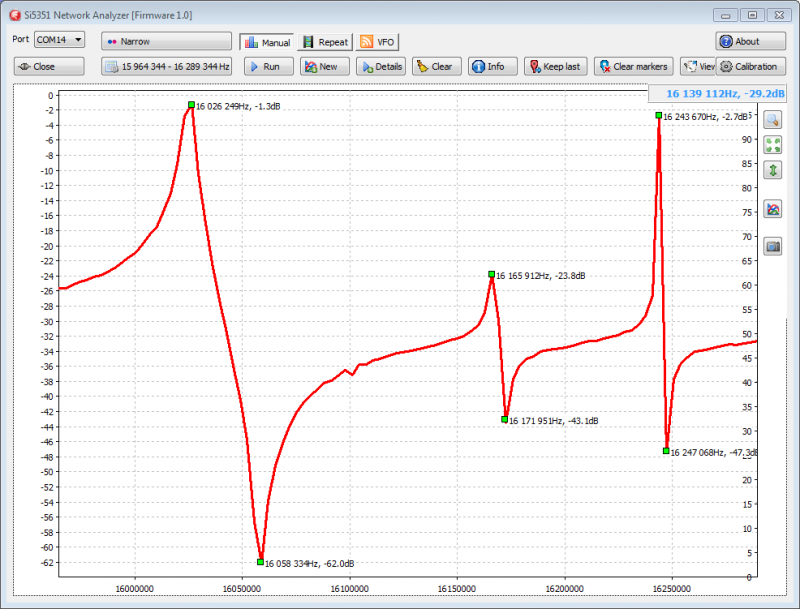
Task: Click the Narrow bandwidth selector
Action: pos(166,41)
